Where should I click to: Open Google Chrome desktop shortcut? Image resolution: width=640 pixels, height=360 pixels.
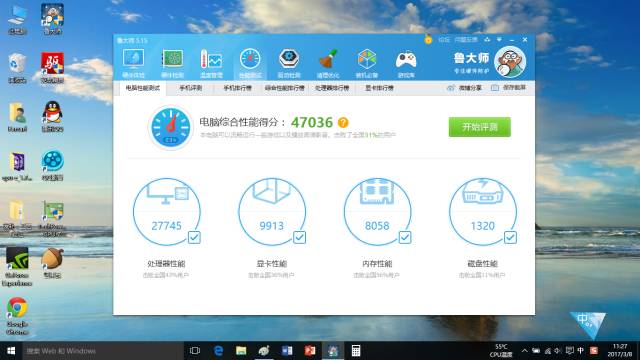(x=17, y=315)
